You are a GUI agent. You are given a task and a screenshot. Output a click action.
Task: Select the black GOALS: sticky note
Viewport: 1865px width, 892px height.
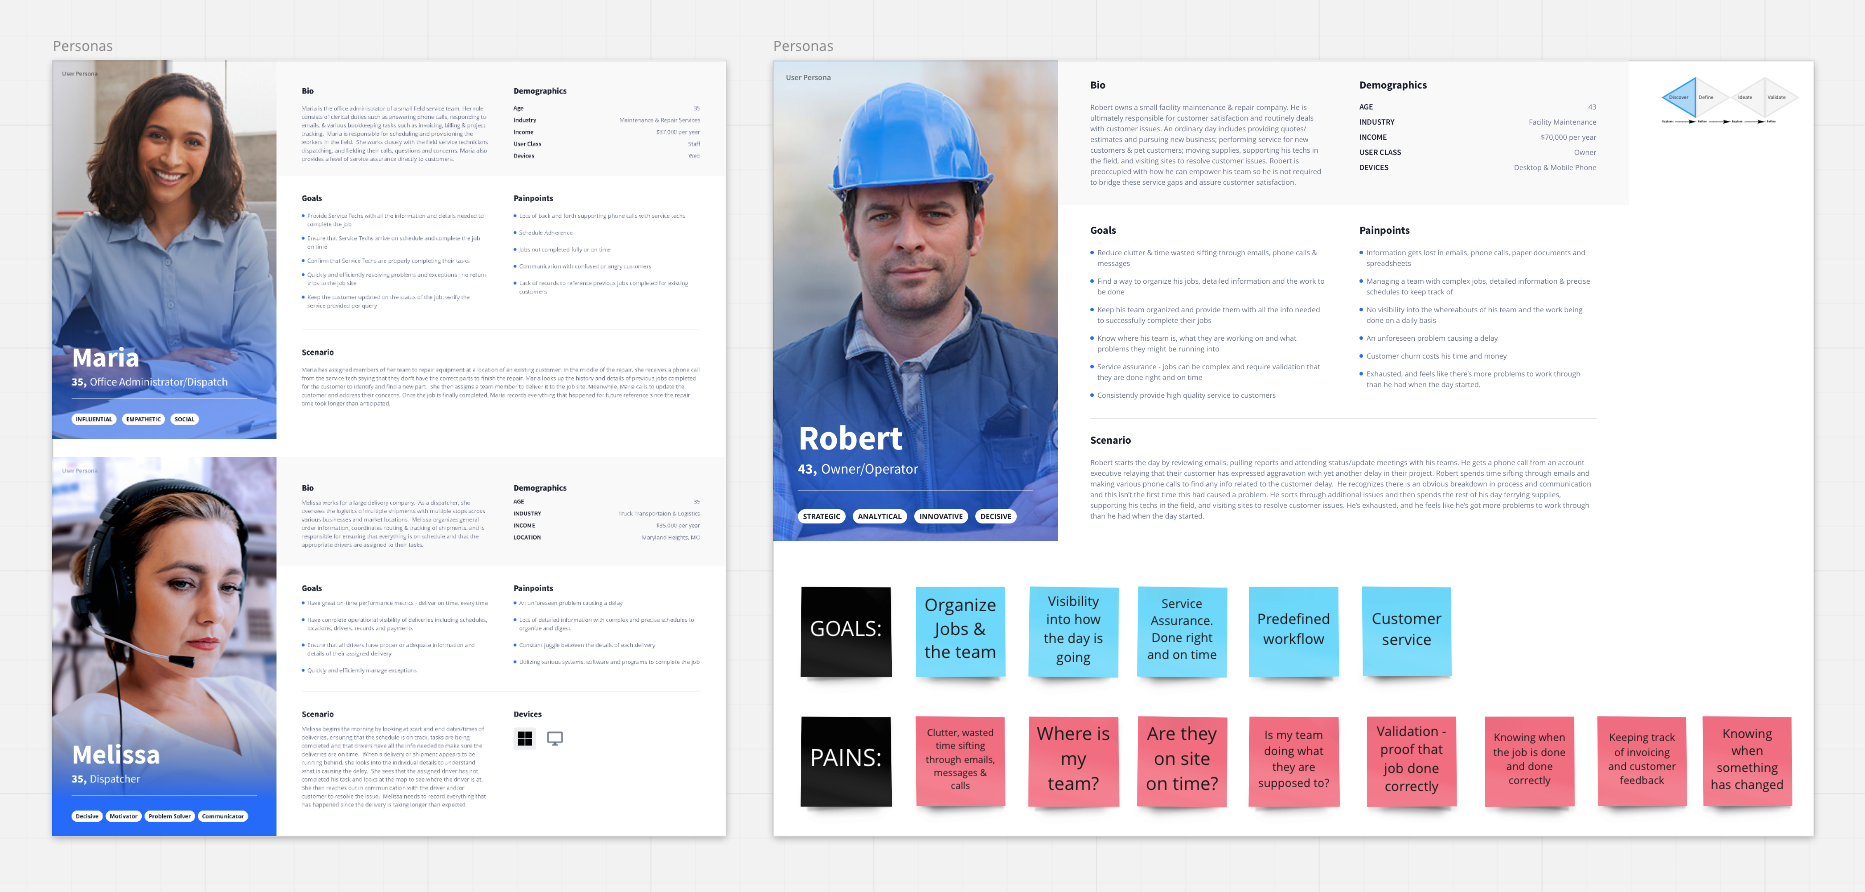point(846,630)
